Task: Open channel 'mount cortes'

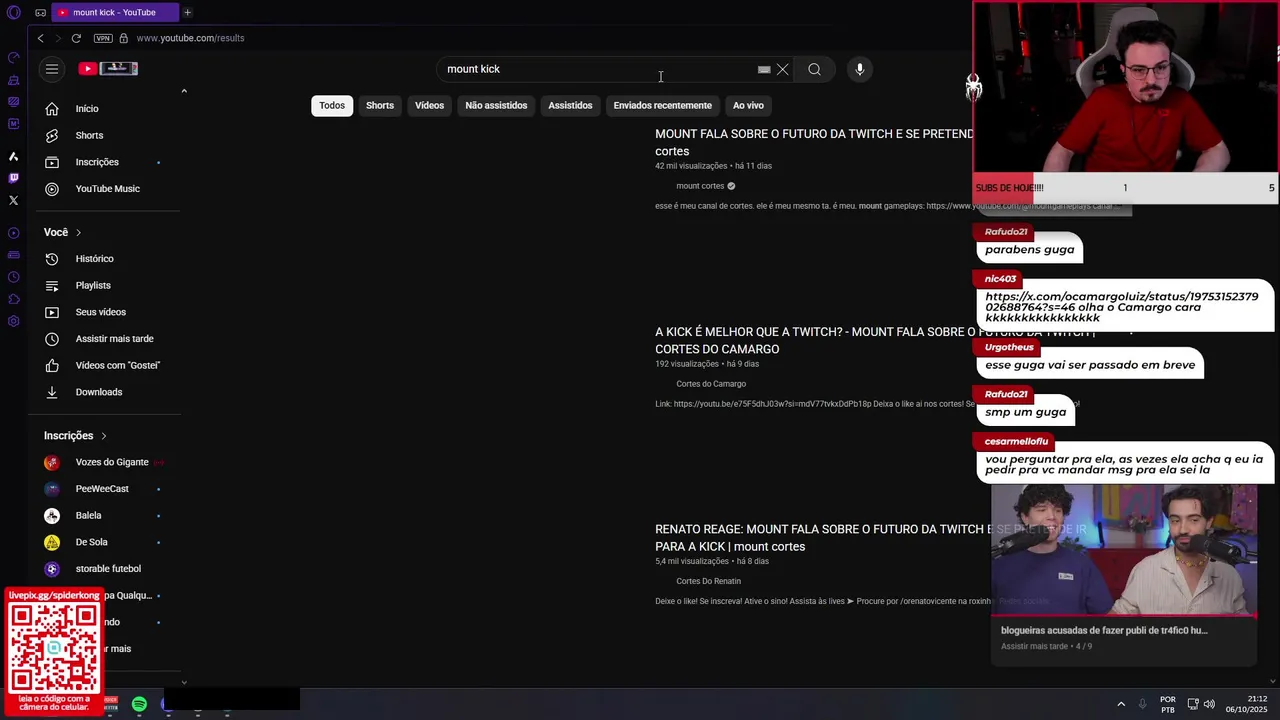Action: click(700, 186)
